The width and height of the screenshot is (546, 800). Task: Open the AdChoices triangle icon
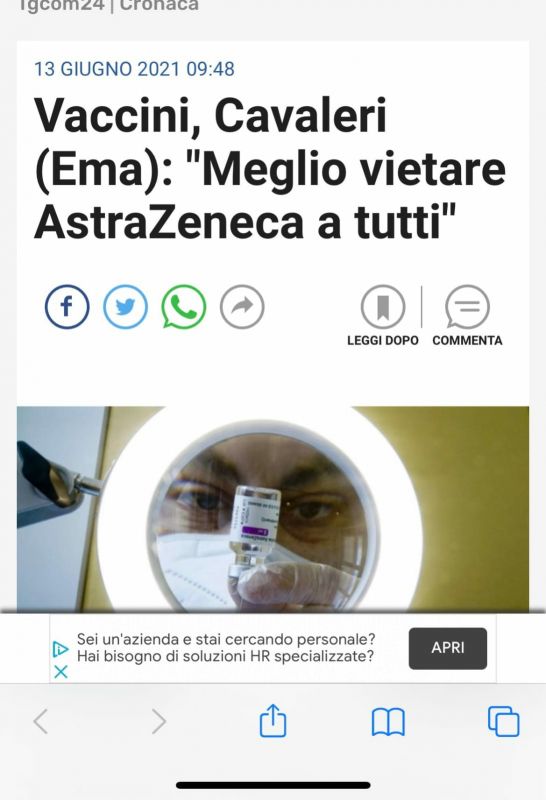(x=60, y=649)
